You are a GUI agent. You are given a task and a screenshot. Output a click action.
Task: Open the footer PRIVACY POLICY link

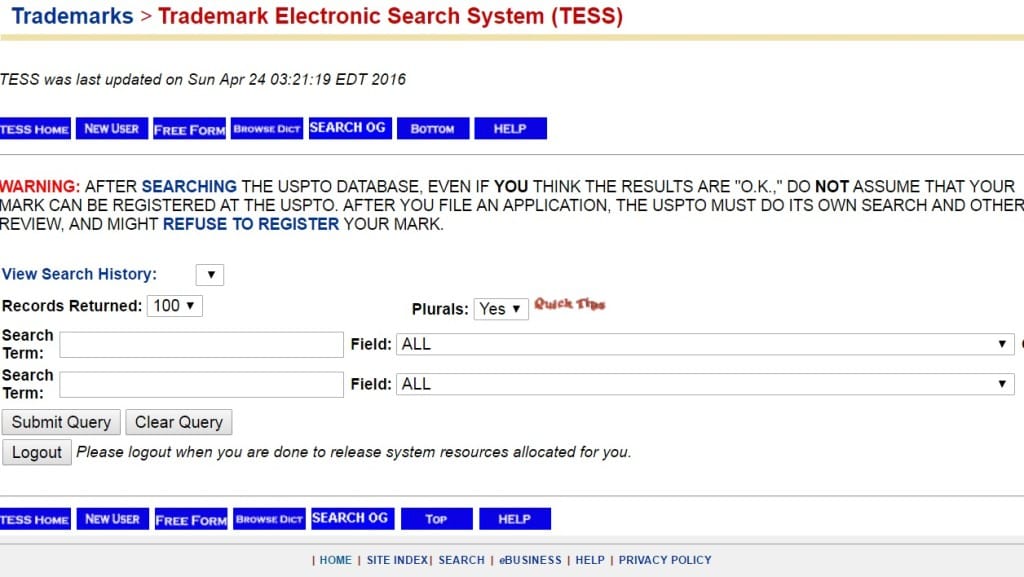(665, 560)
